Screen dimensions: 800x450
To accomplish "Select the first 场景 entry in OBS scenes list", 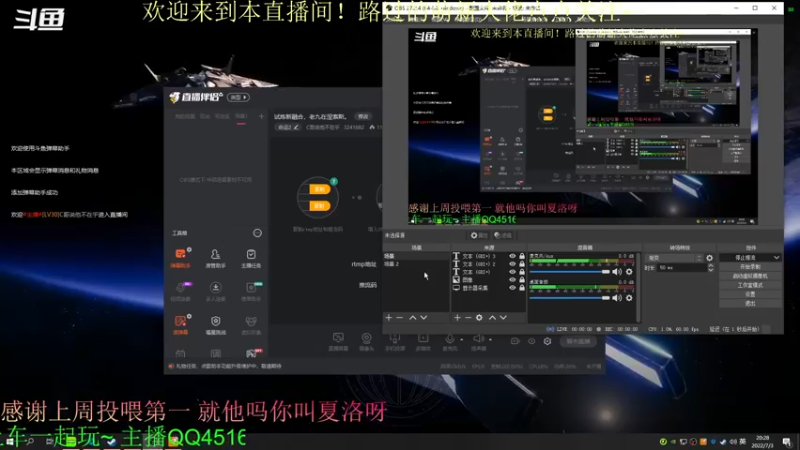I will point(415,256).
